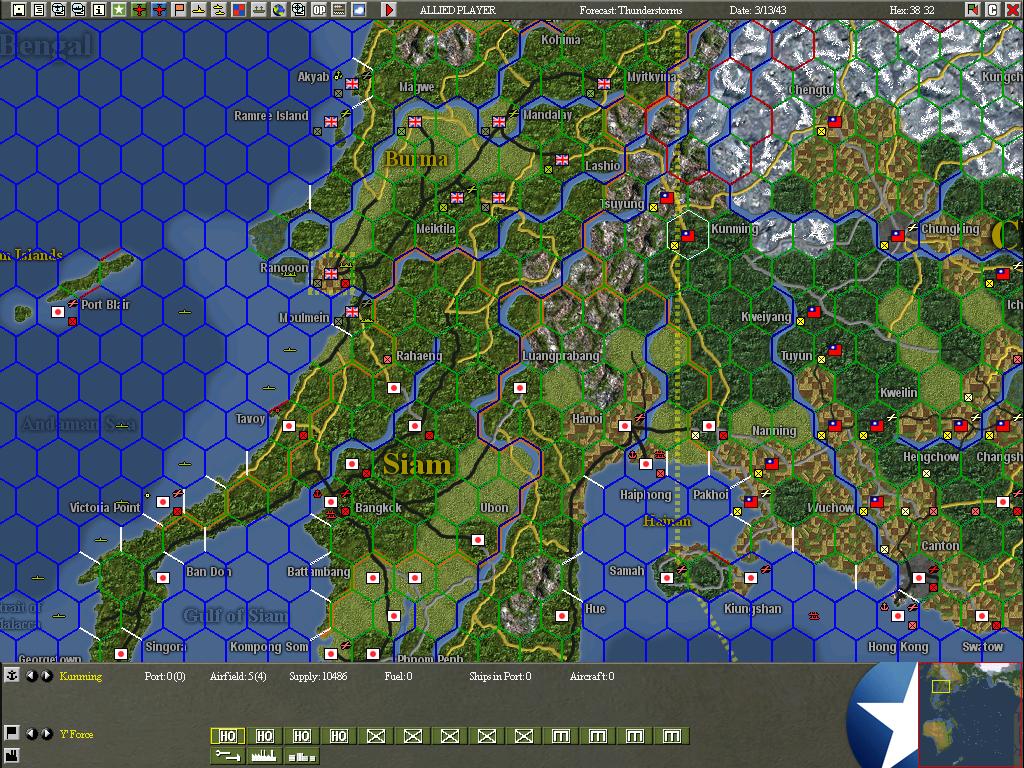The height and width of the screenshot is (768, 1024).
Task: Click the Japanese flag at Samah
Action: point(667,578)
